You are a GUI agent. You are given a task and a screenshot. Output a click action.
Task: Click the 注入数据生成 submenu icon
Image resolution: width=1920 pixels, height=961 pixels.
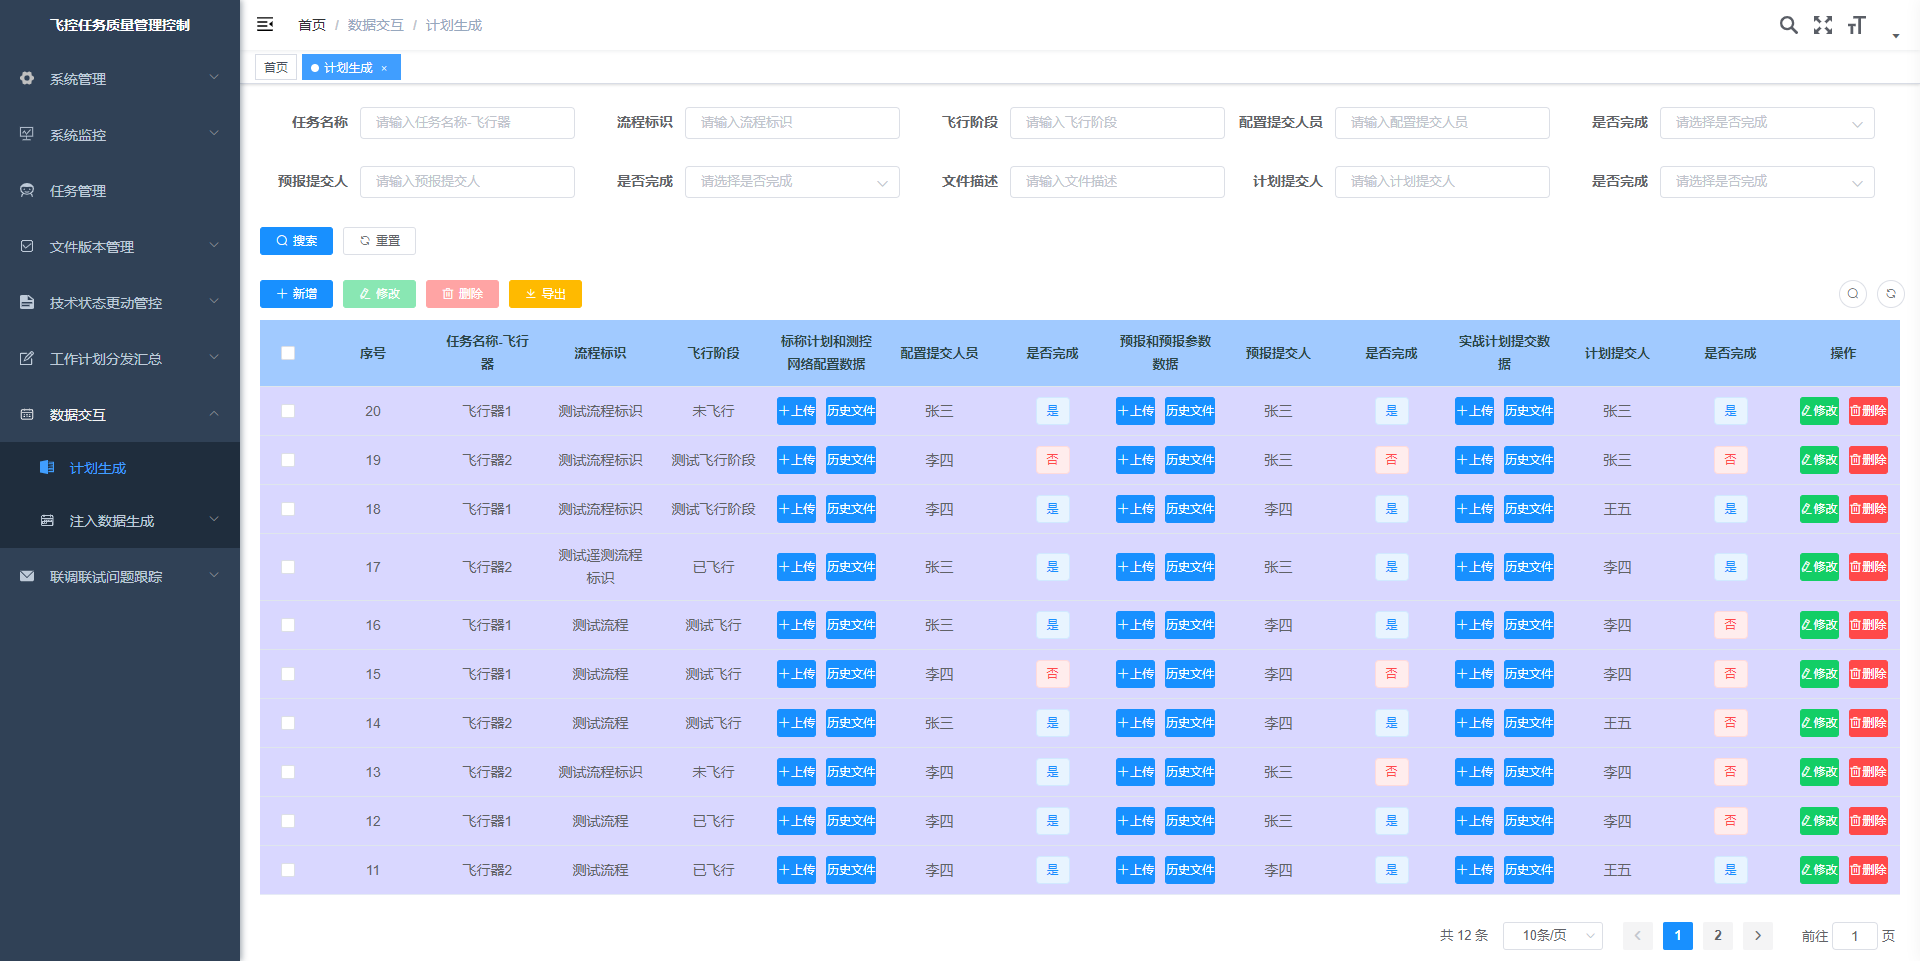click(47, 520)
